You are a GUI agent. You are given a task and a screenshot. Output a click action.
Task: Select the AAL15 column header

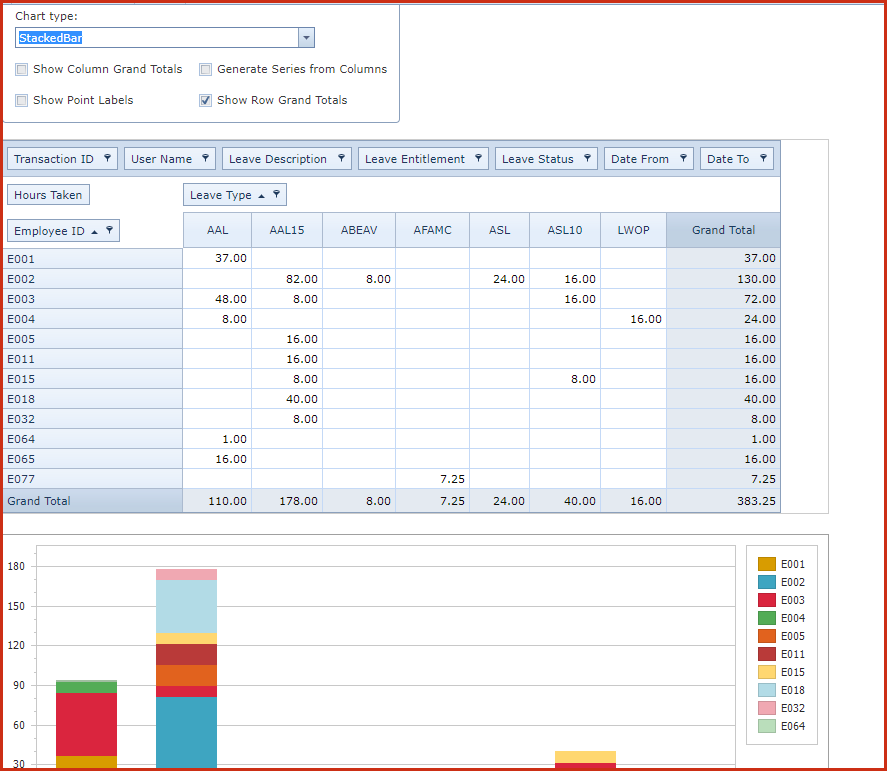coord(287,230)
